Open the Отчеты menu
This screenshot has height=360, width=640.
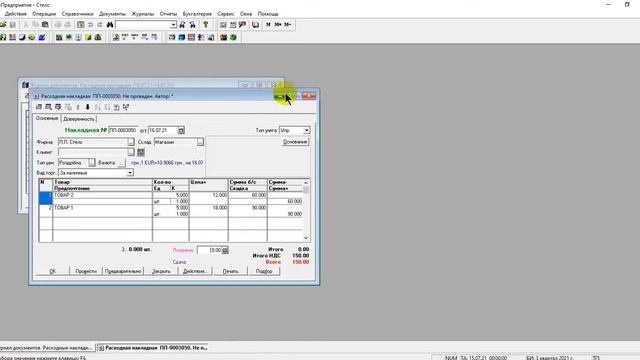(168, 14)
